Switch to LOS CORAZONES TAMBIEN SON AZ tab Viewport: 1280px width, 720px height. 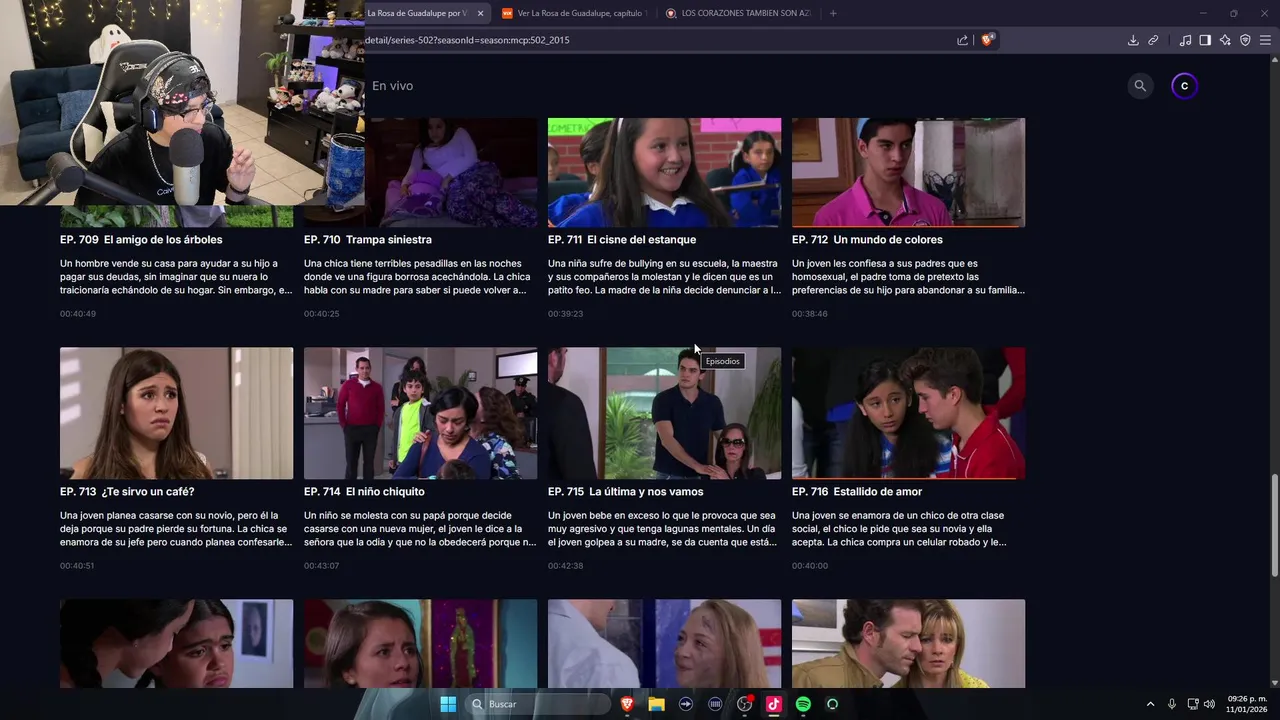(738, 13)
